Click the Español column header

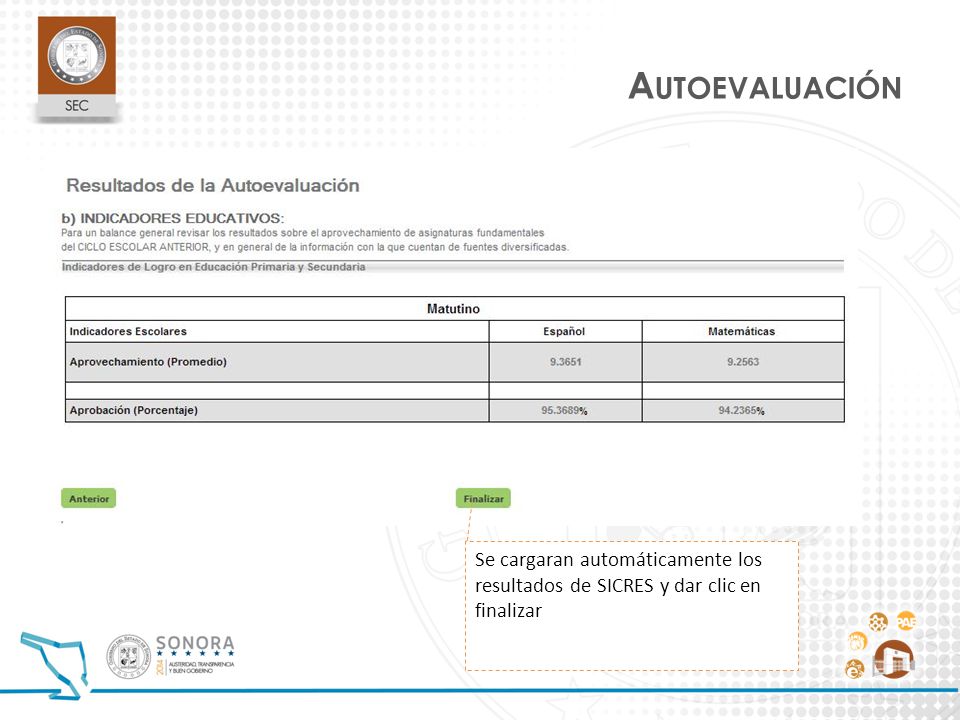(x=564, y=331)
